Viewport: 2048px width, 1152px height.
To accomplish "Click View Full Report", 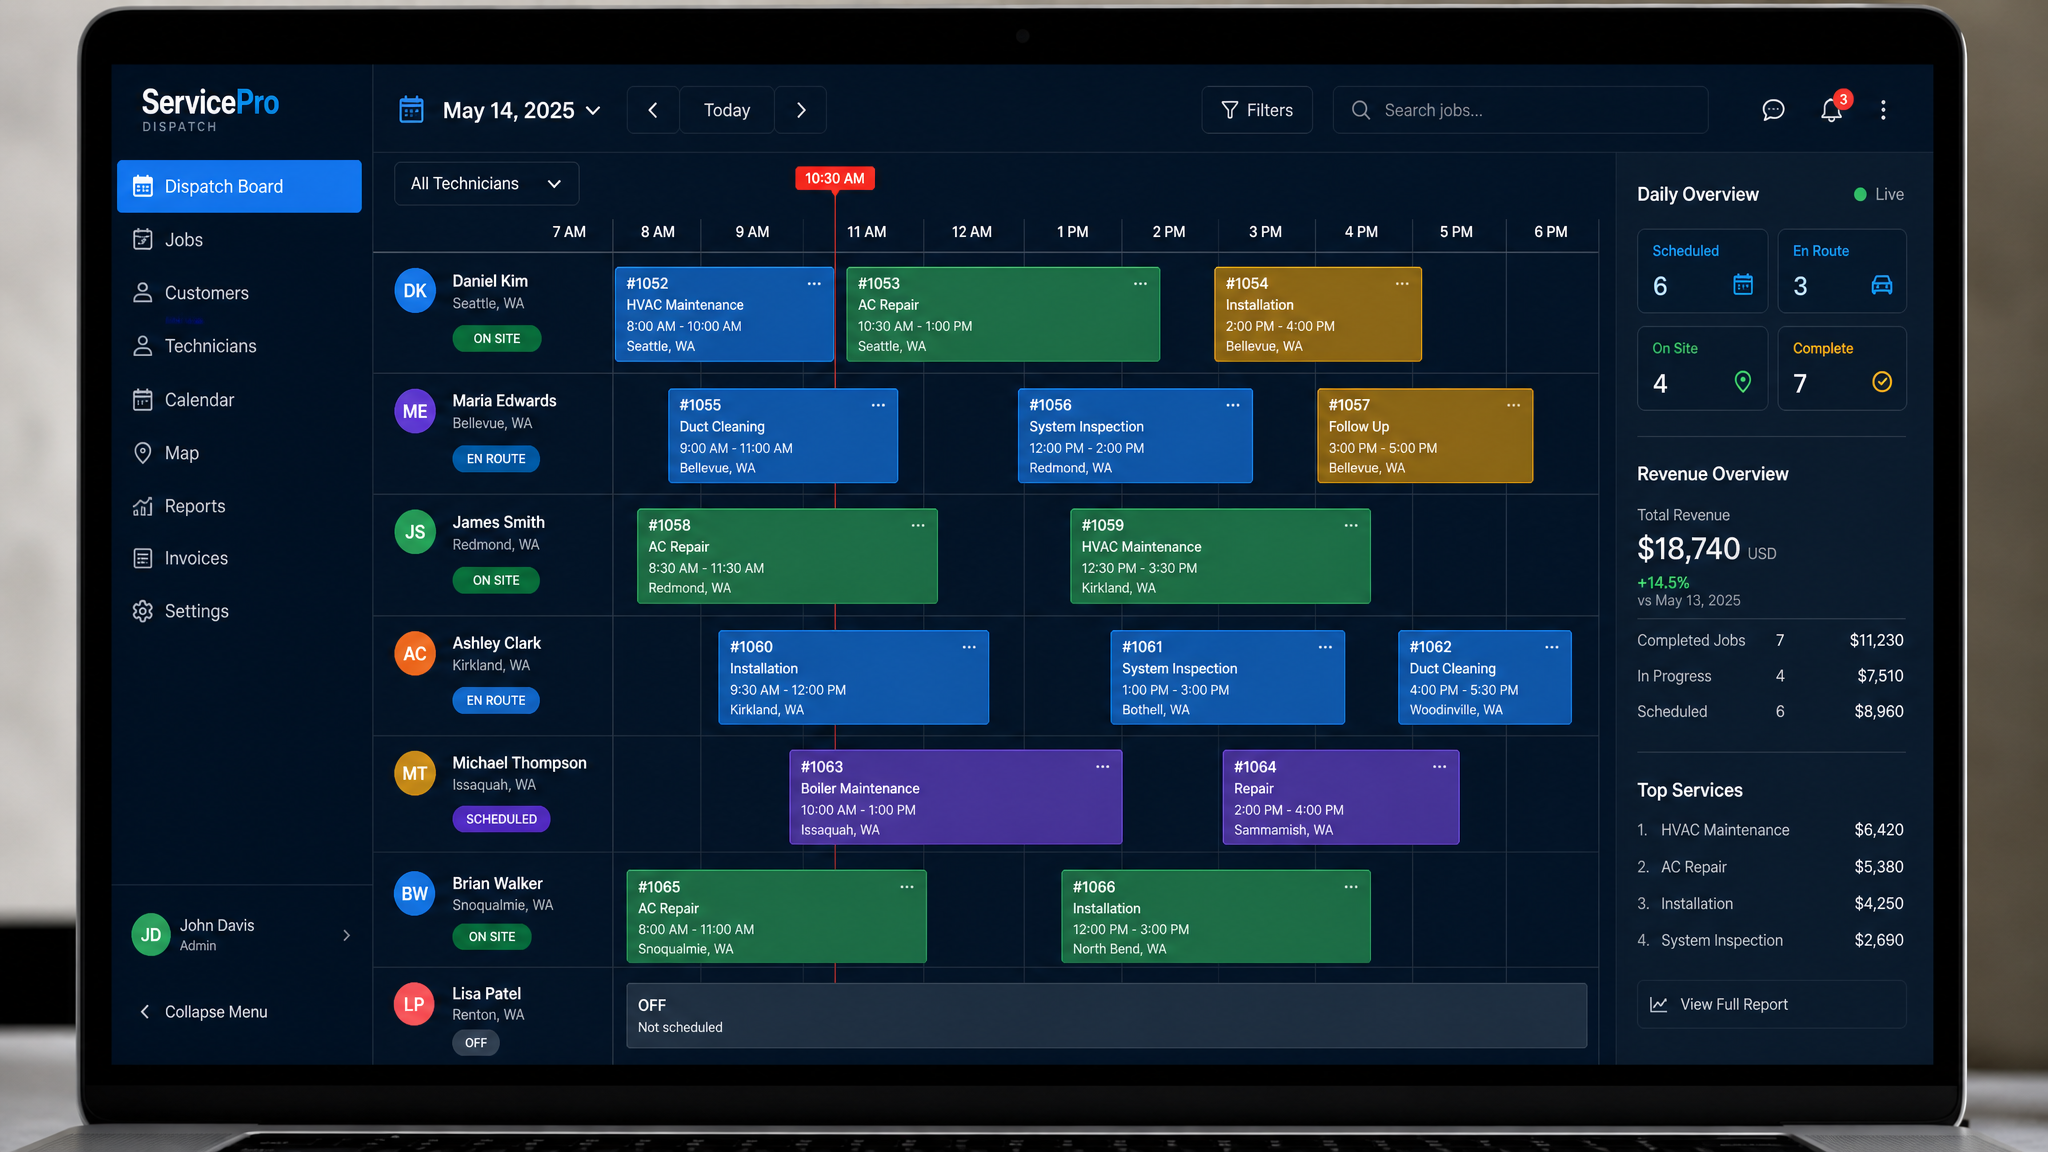I will pyautogui.click(x=1771, y=1004).
